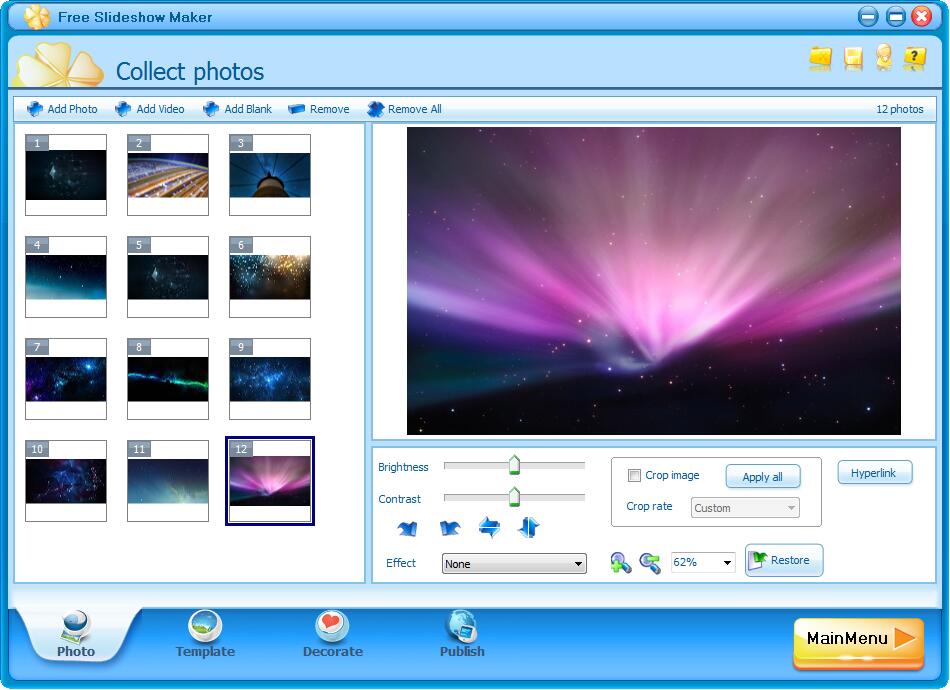The width and height of the screenshot is (950, 690).
Task: Click the Hyperlink button
Action: point(874,472)
